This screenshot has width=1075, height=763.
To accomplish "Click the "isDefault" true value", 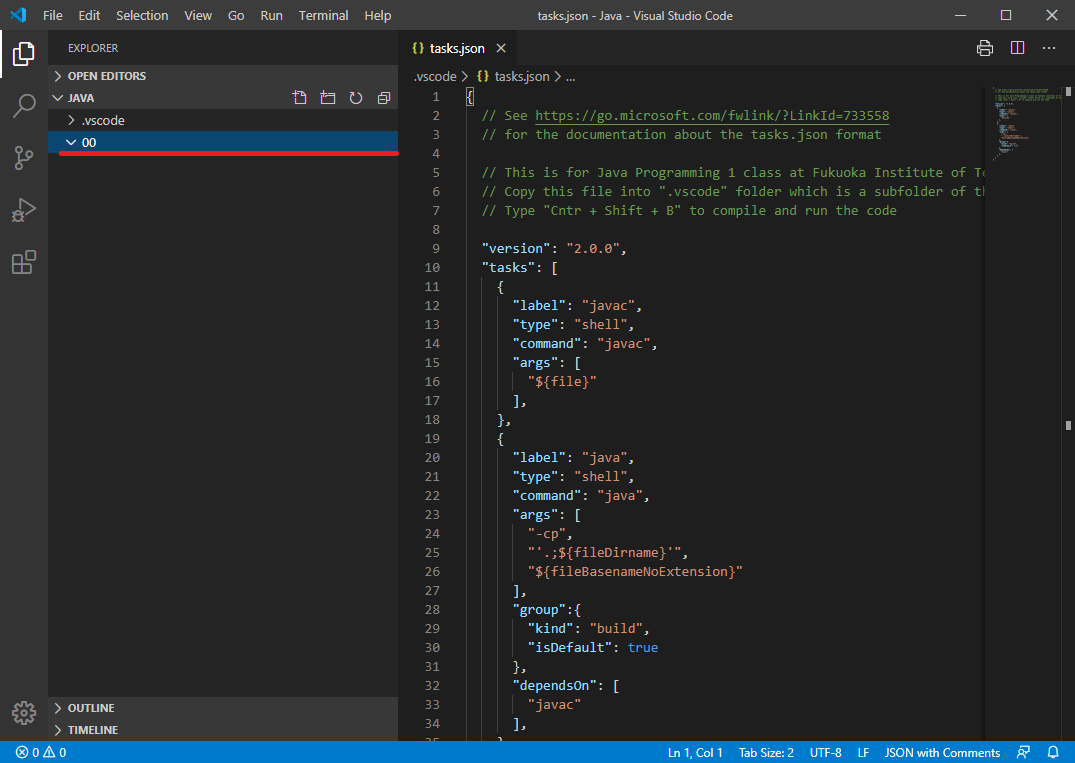I will (642, 647).
